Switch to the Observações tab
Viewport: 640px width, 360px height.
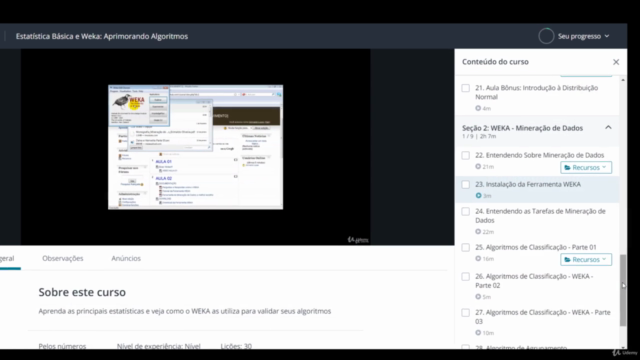point(62,258)
